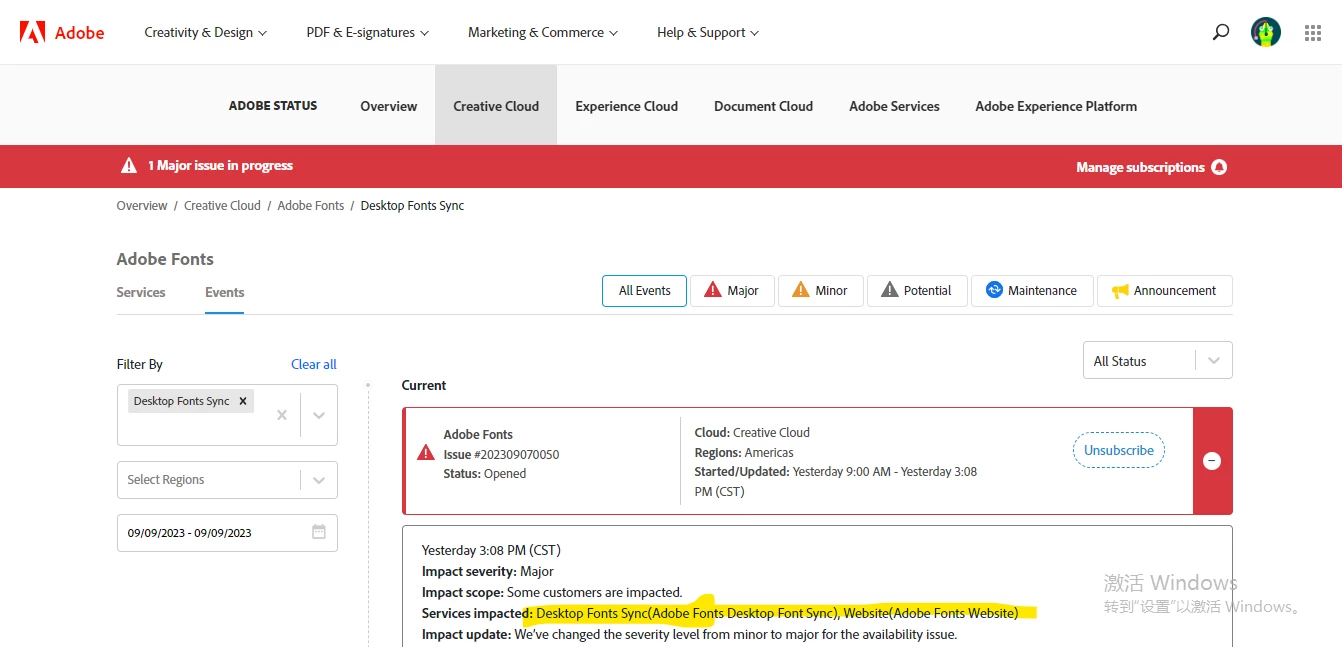This screenshot has height=647, width=1342.
Task: Switch to the Experience Cloud tab
Action: [x=627, y=106]
